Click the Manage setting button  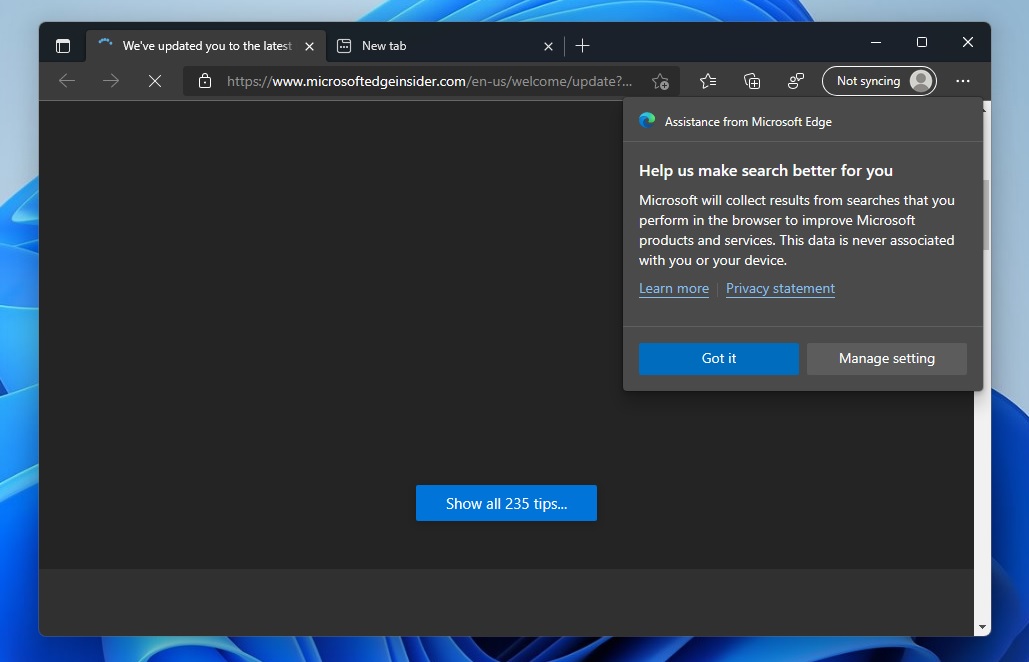click(887, 359)
